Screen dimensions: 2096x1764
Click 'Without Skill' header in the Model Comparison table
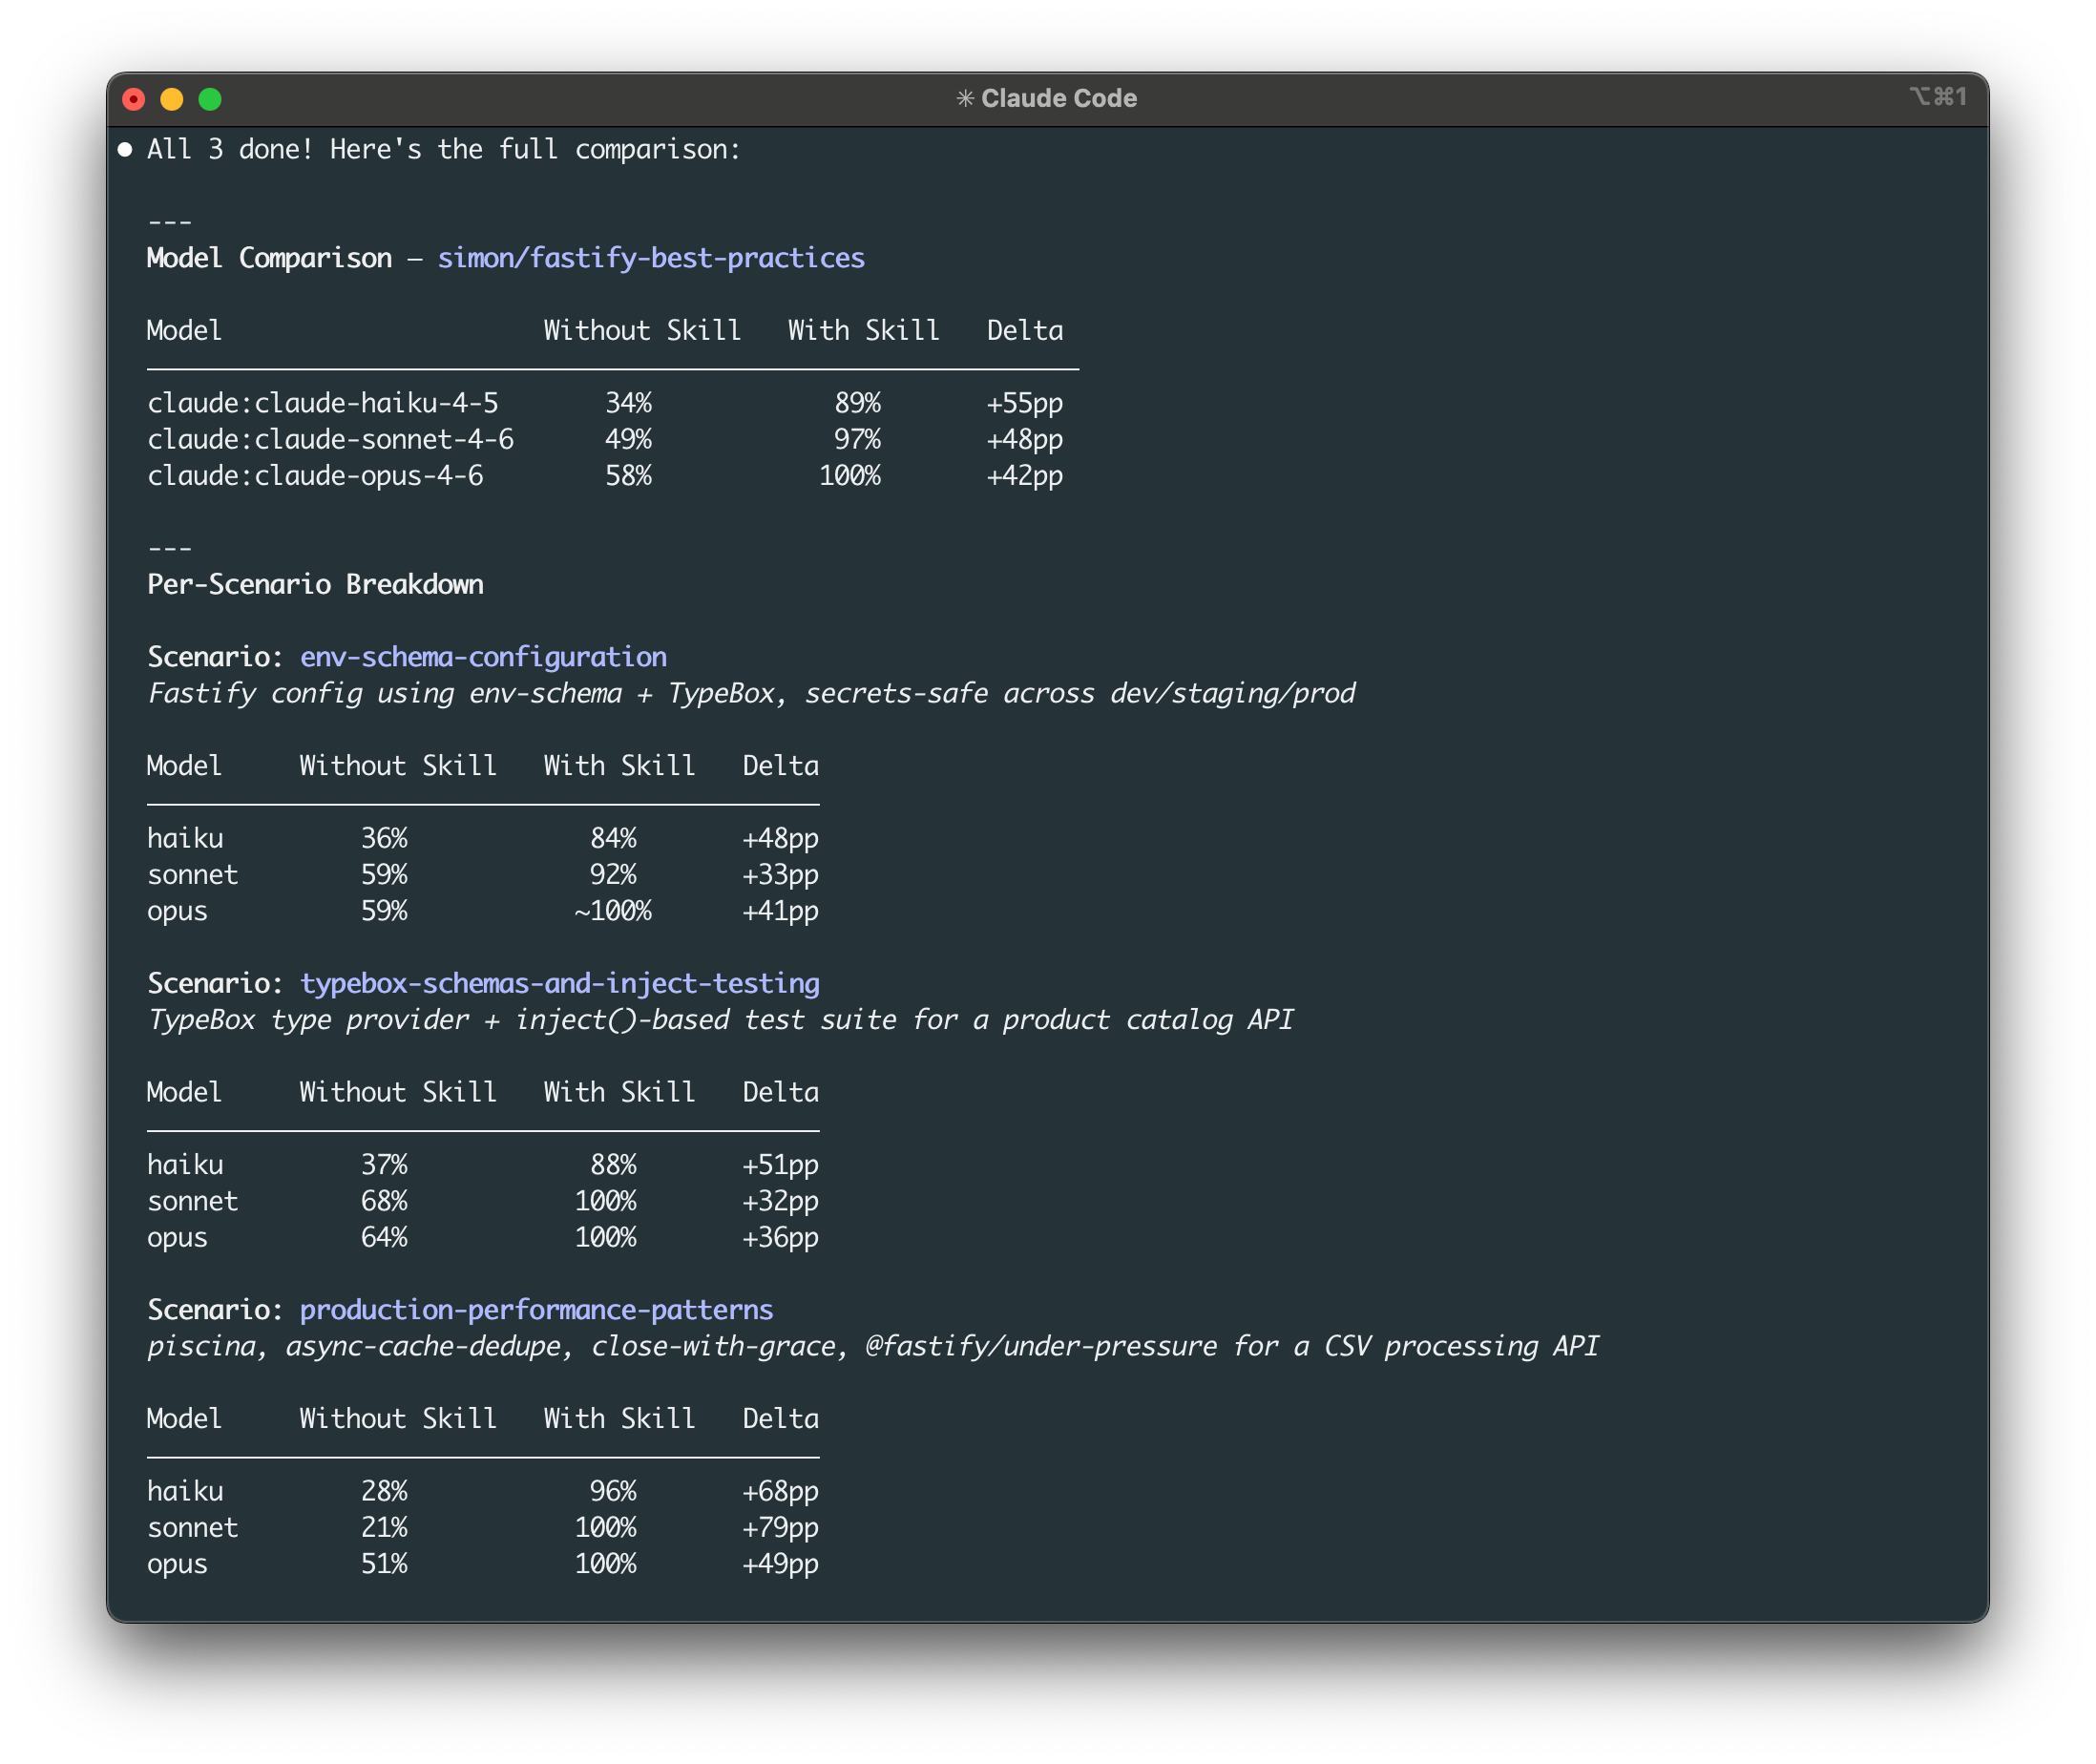(643, 330)
